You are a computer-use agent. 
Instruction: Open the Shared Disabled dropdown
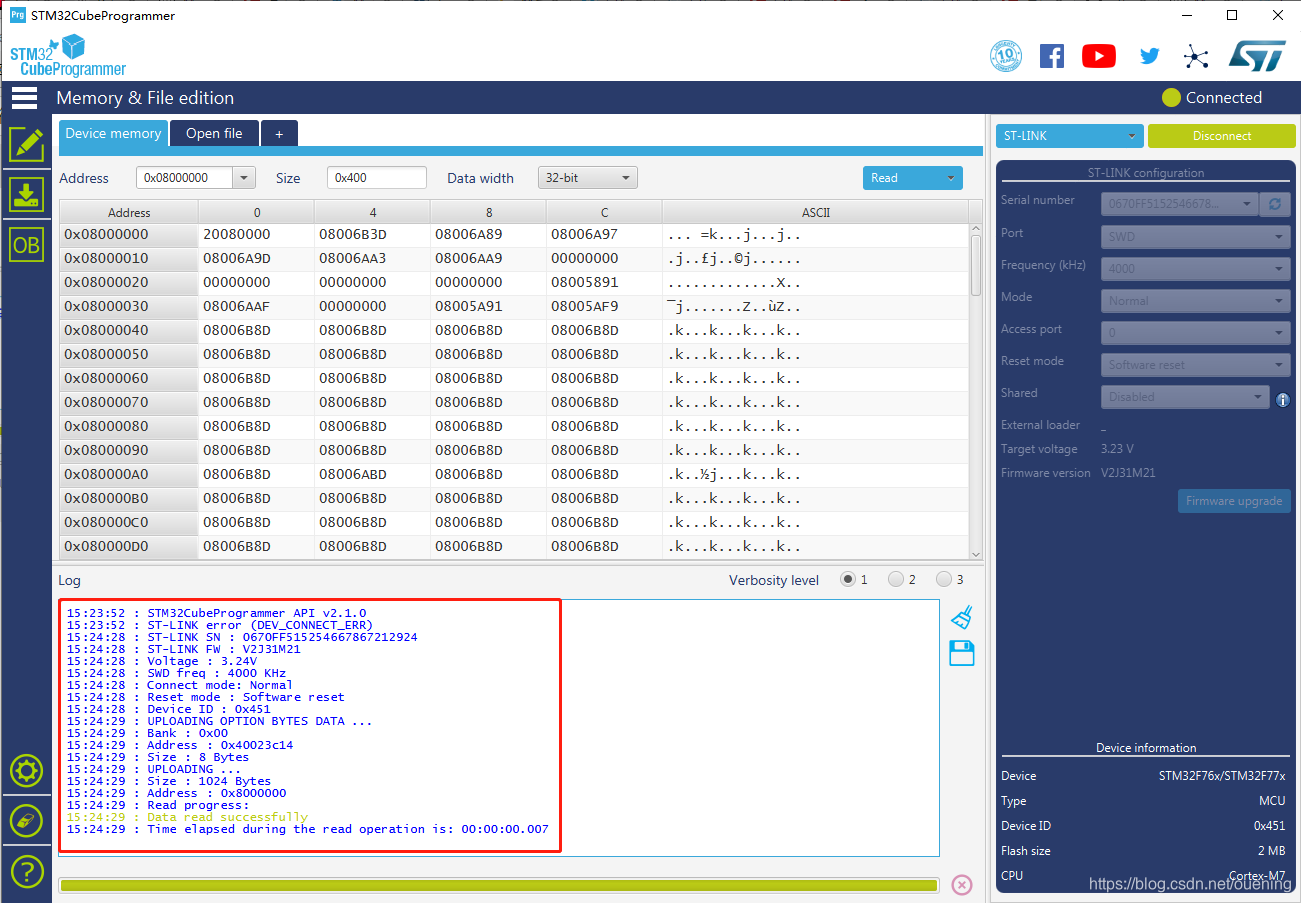pyautogui.click(x=1186, y=397)
